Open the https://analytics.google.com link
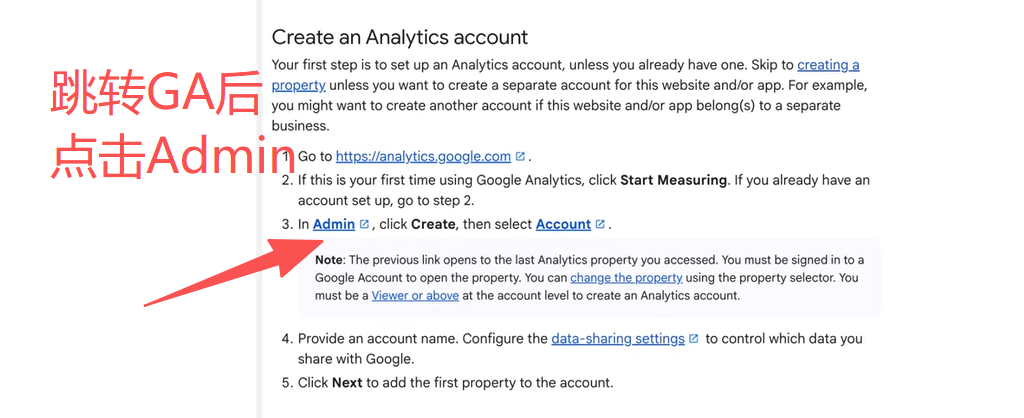The height and width of the screenshot is (418, 1024). 423,157
